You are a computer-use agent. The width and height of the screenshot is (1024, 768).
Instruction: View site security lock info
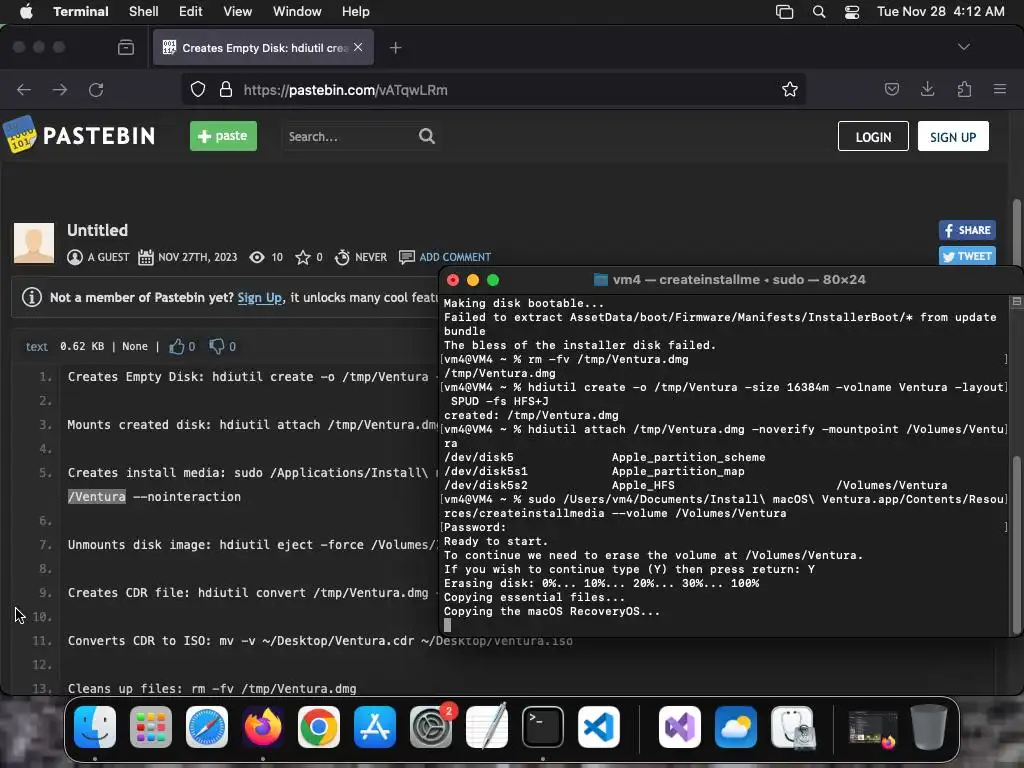[x=226, y=89]
